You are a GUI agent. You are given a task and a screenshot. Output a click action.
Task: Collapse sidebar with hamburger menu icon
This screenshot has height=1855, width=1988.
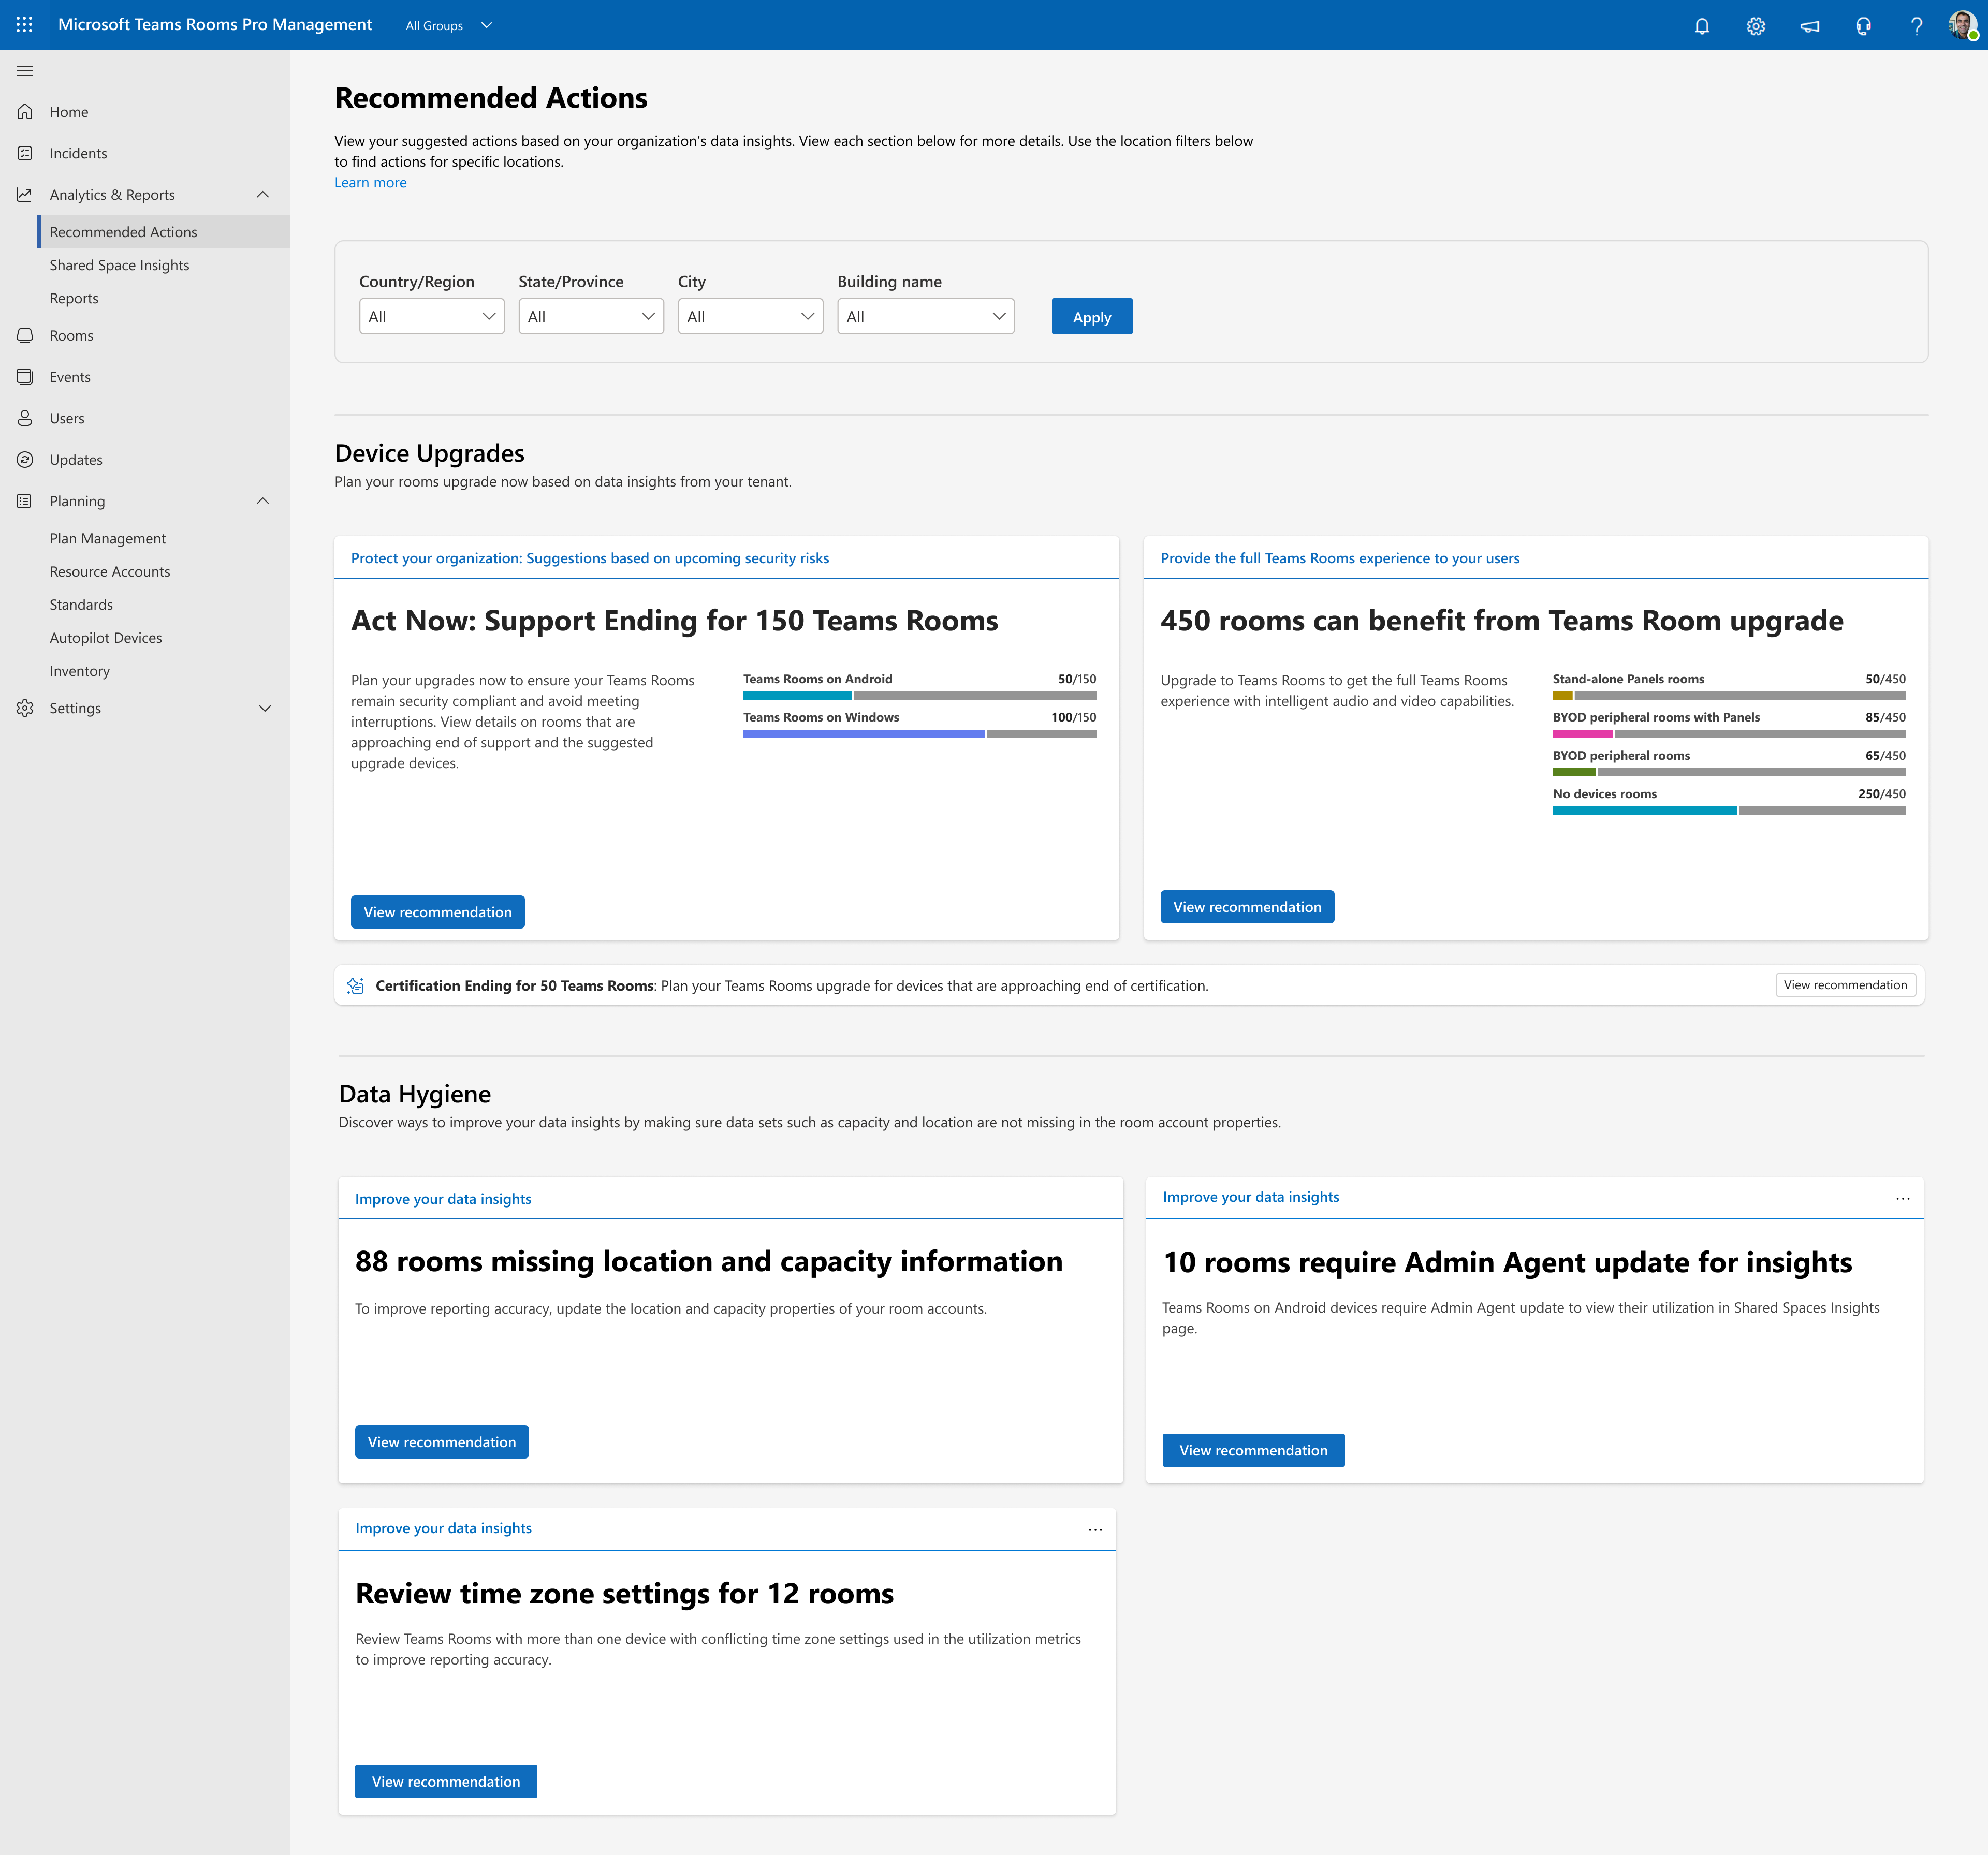coord(25,71)
